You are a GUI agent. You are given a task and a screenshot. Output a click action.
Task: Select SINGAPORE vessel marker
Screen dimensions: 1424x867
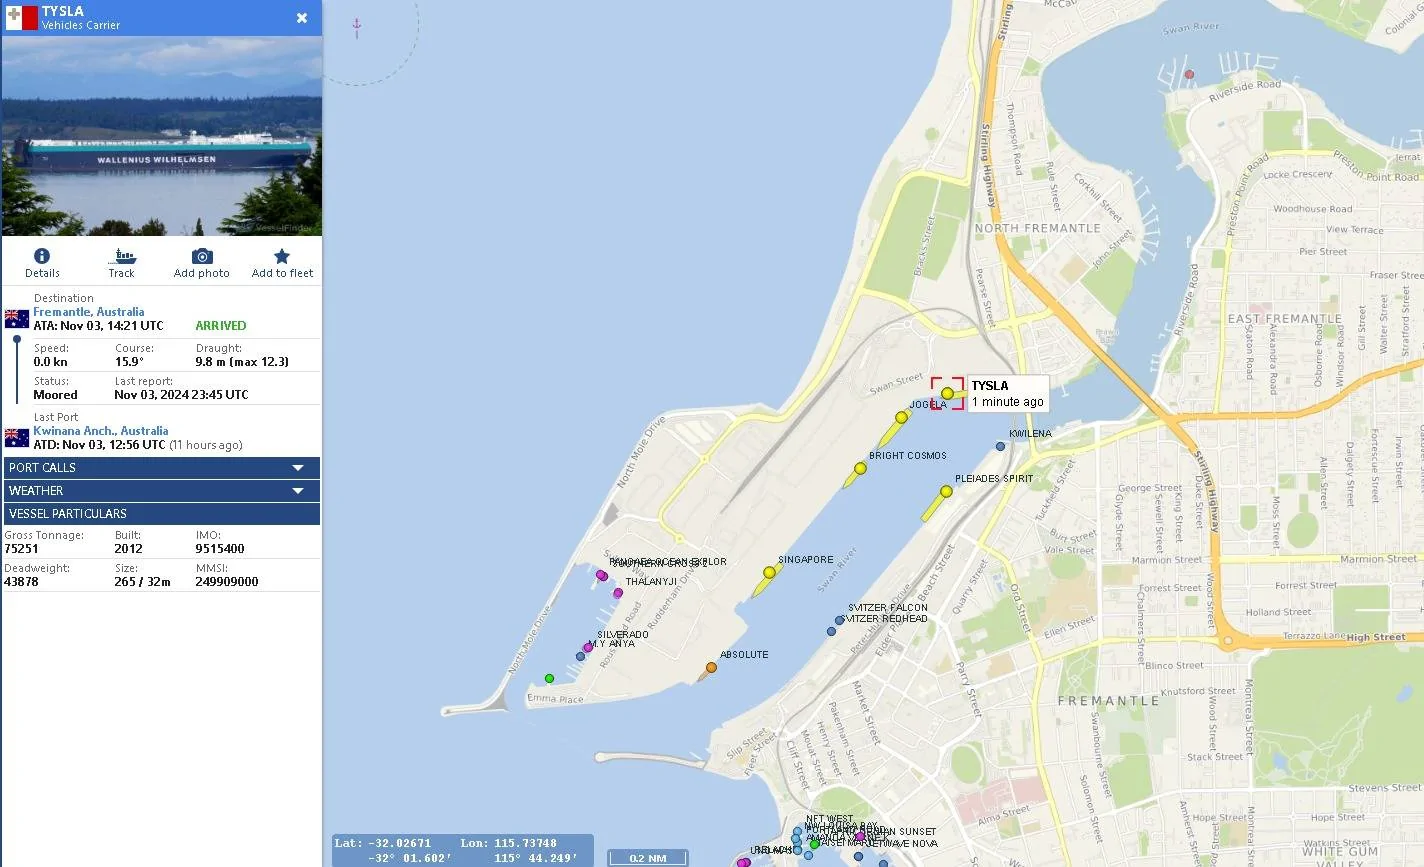coord(769,573)
